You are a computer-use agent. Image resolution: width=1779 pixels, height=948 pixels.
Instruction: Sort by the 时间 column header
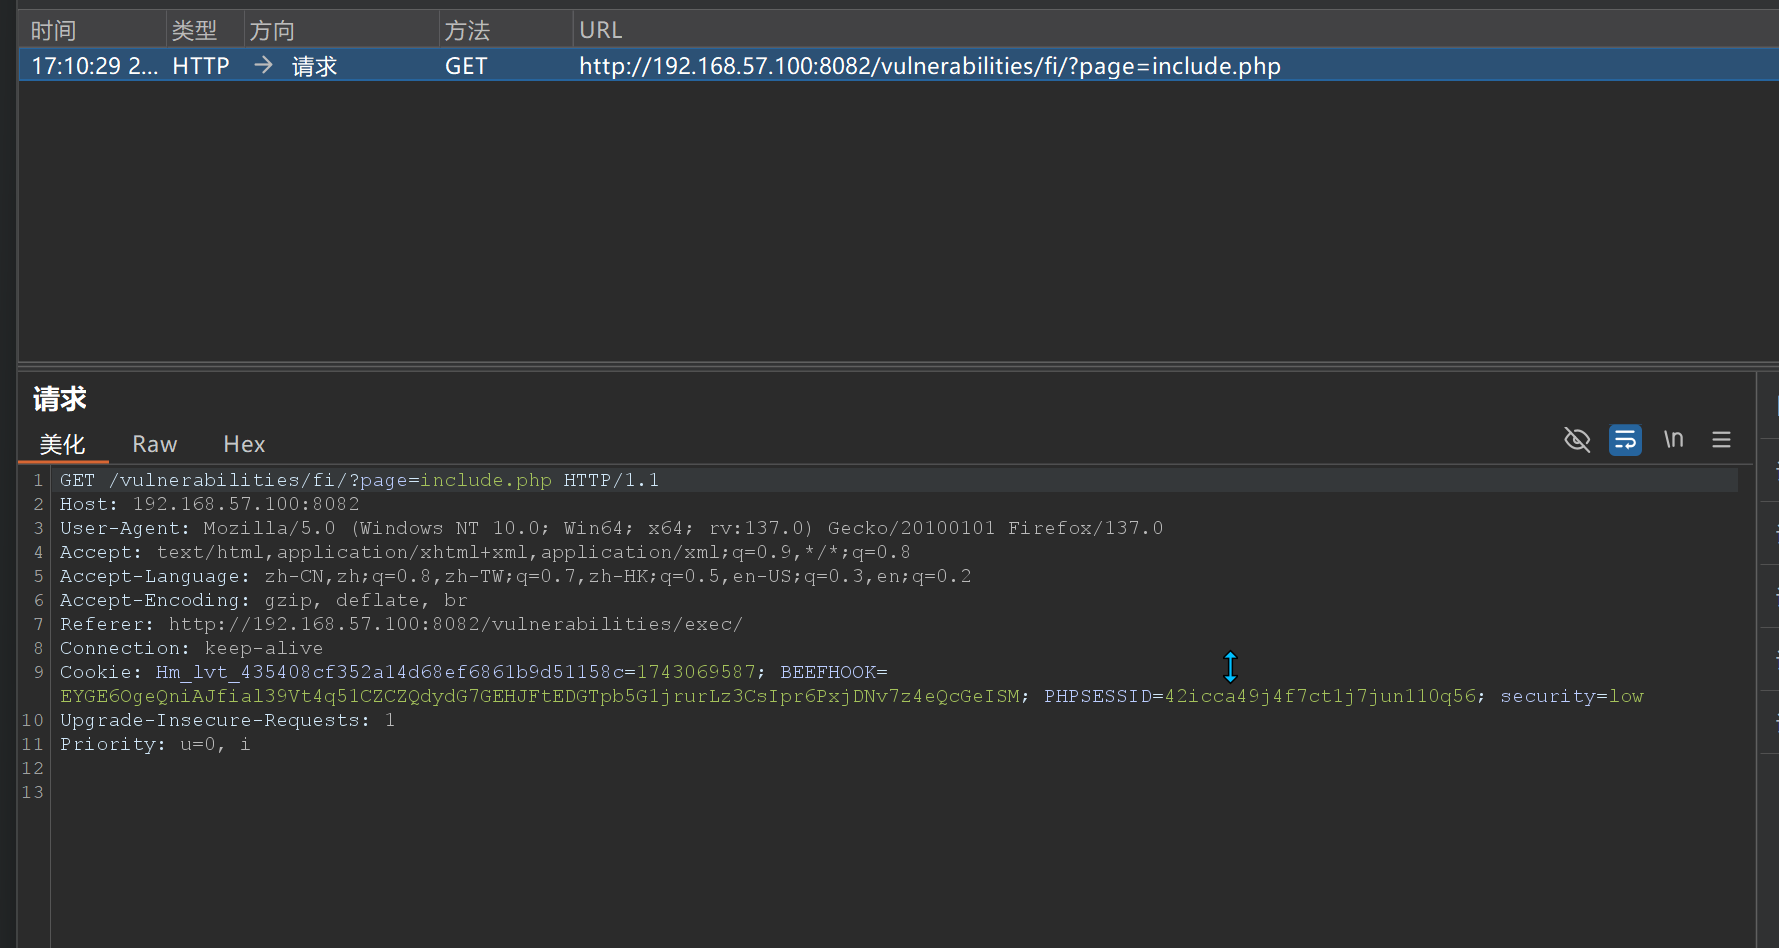(x=53, y=31)
